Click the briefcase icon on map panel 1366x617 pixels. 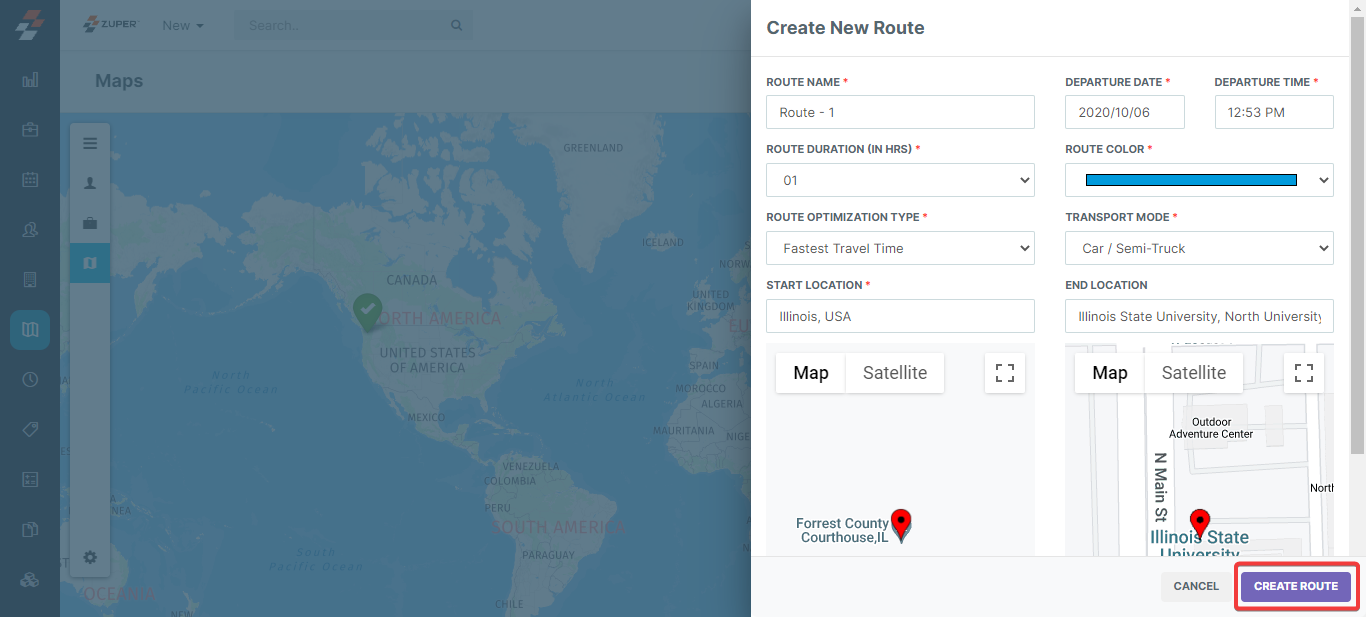[x=90, y=223]
